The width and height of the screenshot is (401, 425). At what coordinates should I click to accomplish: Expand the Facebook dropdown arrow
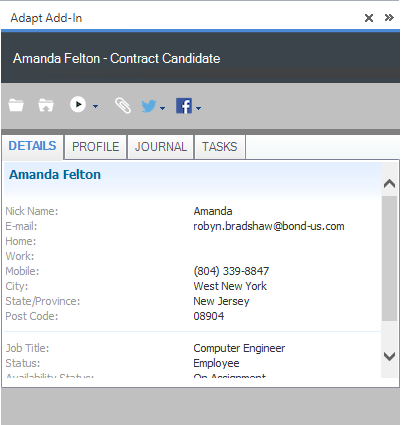[x=198, y=108]
